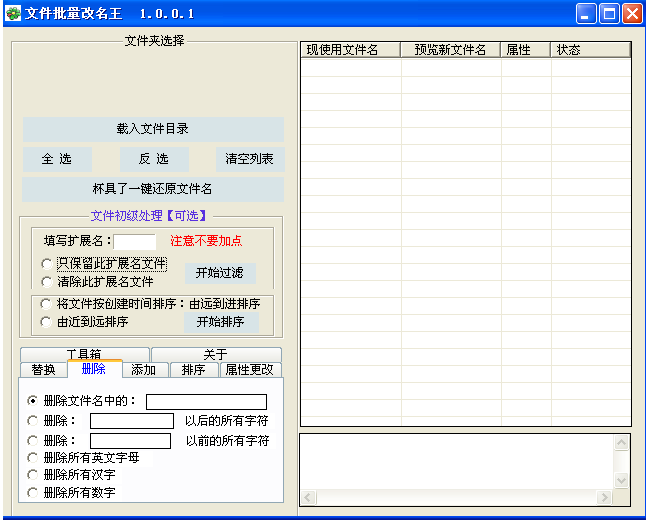The height and width of the screenshot is (520, 648).
Task: Click 预览新文件名 column header
Action: click(450, 50)
